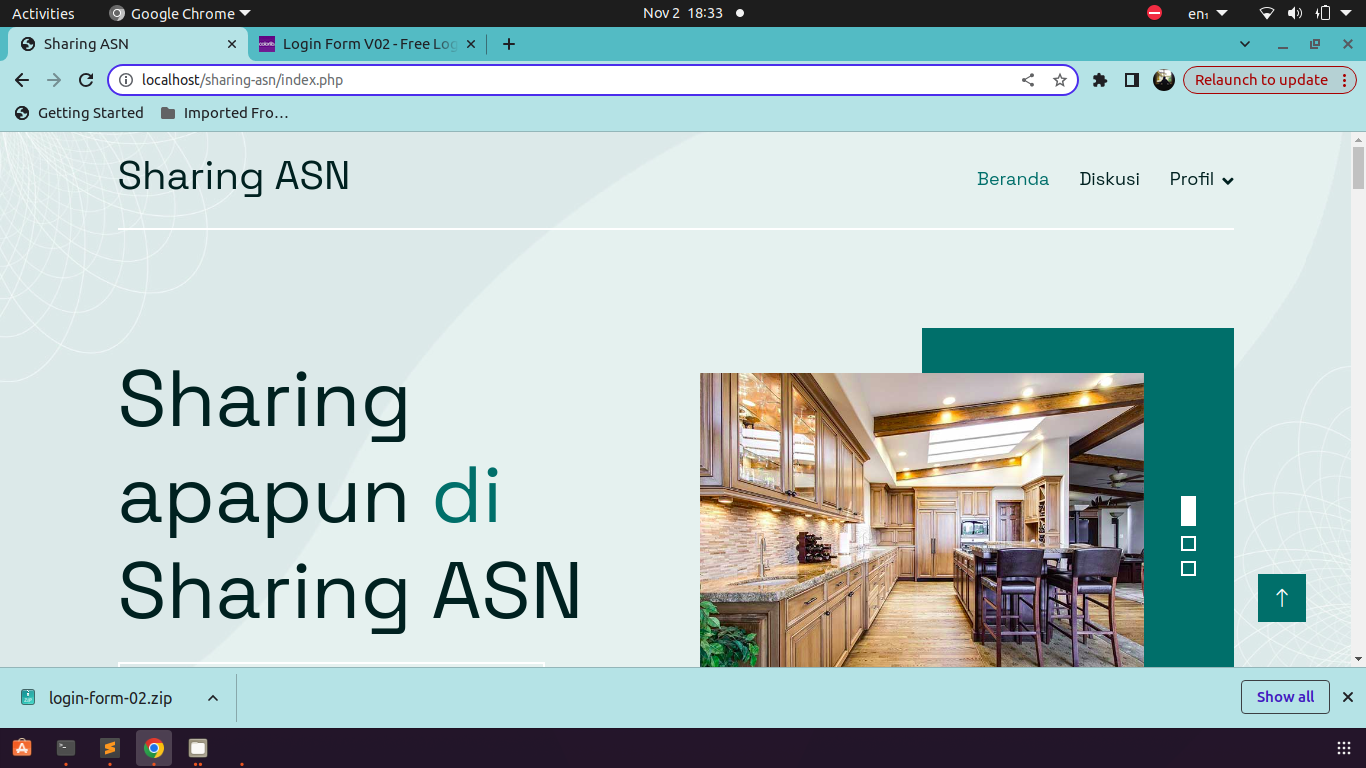Open a new tab with plus icon
1366x768 pixels.
[509, 44]
